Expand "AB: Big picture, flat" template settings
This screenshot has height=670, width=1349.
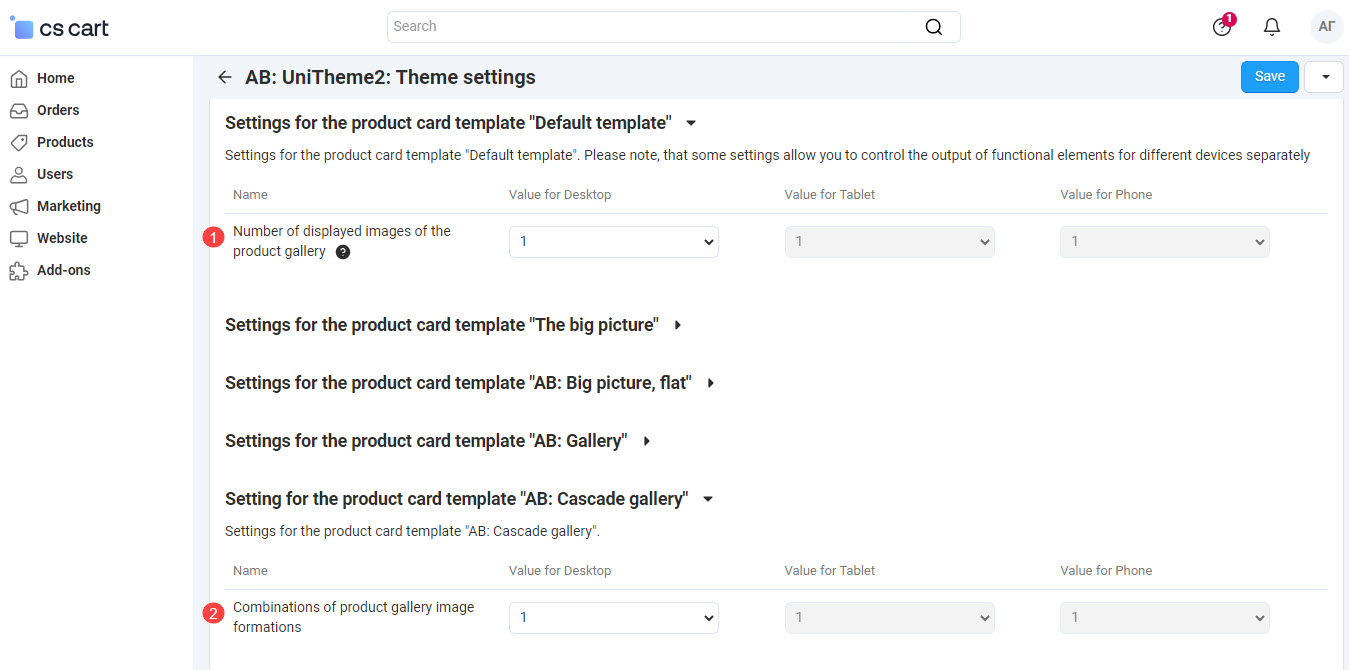pos(470,383)
